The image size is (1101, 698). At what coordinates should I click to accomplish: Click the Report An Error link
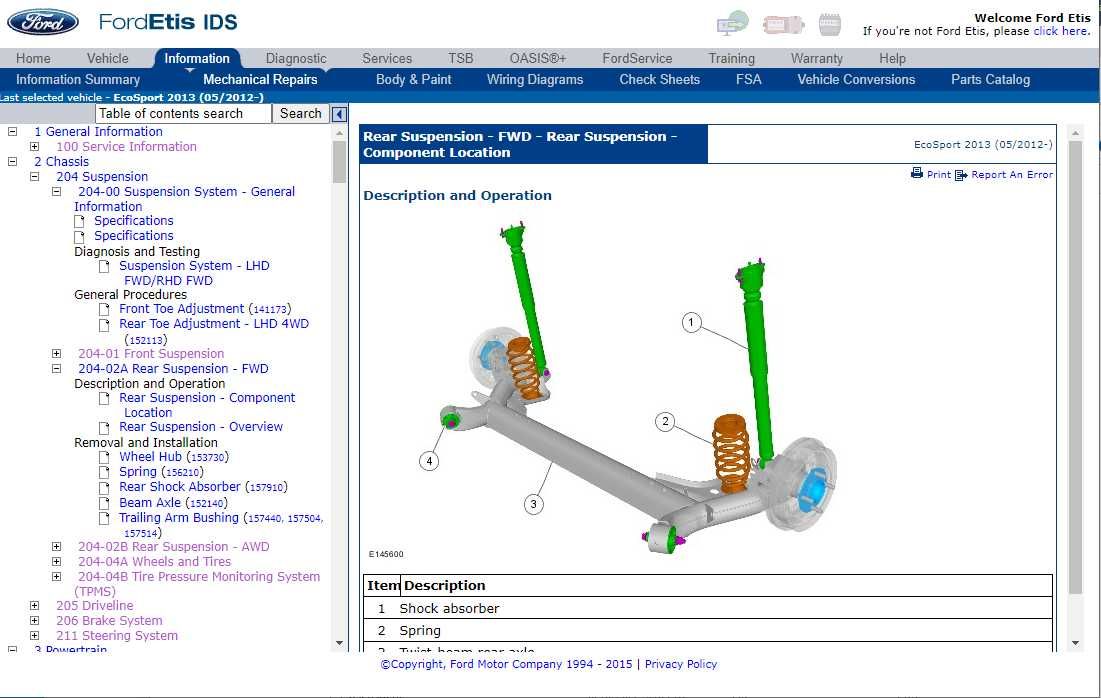click(1012, 174)
